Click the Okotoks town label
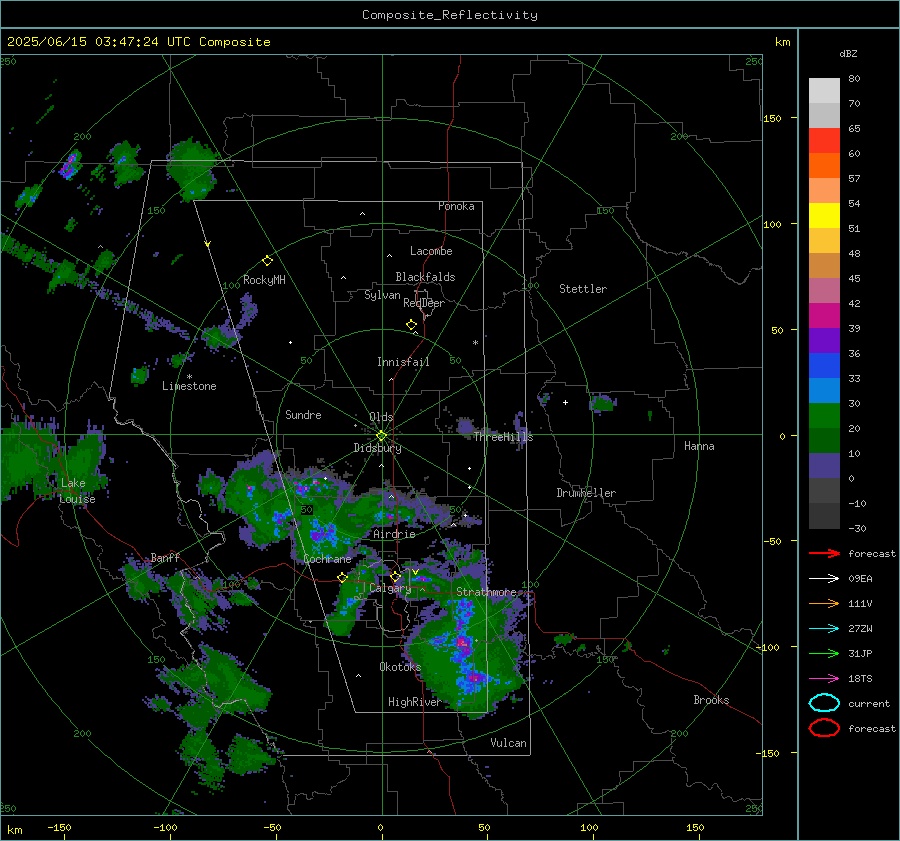The image size is (900, 841). 400,666
